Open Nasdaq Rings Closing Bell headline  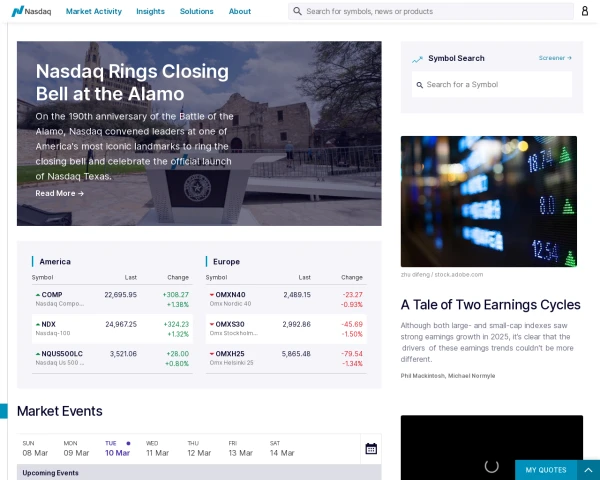132,82
